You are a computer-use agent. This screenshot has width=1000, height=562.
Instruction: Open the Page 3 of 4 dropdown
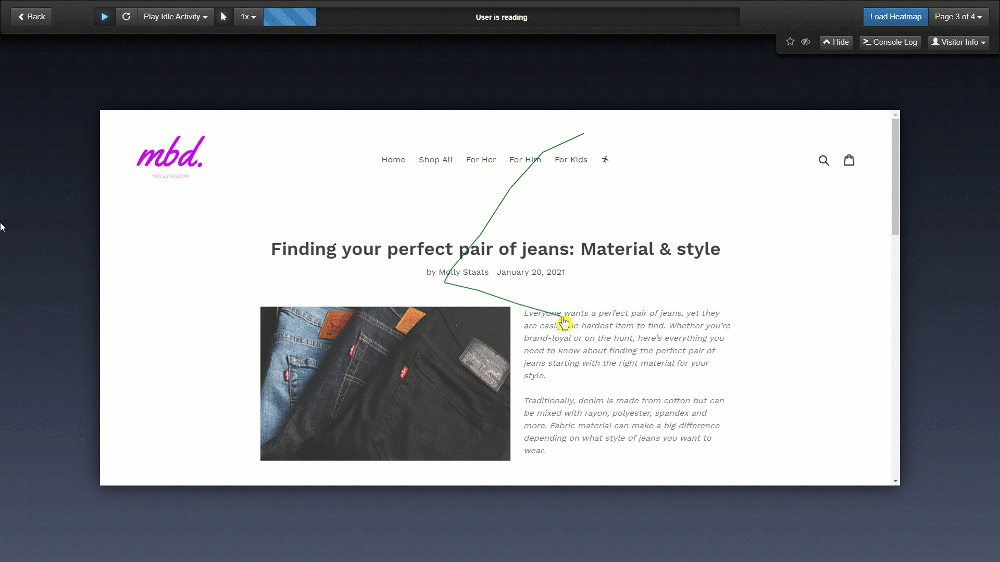click(959, 17)
